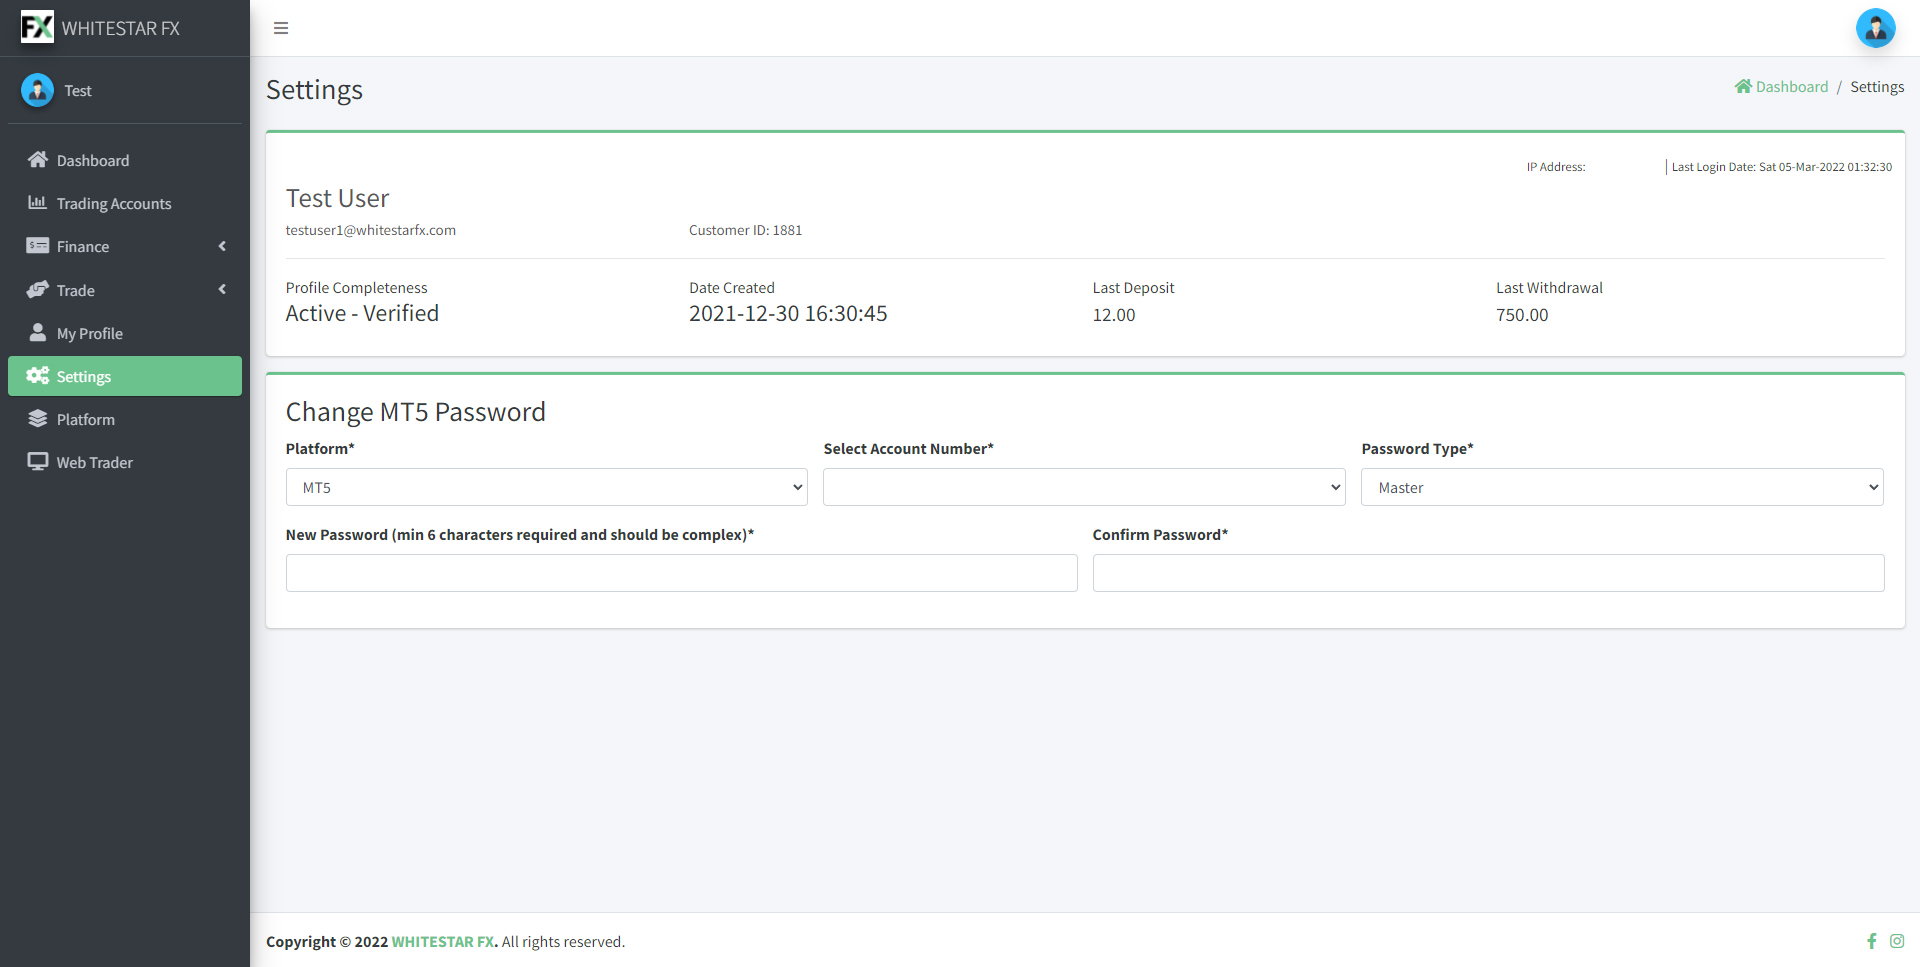Open the Select Account Number dropdown
The height and width of the screenshot is (967, 1920).
[1084, 487]
